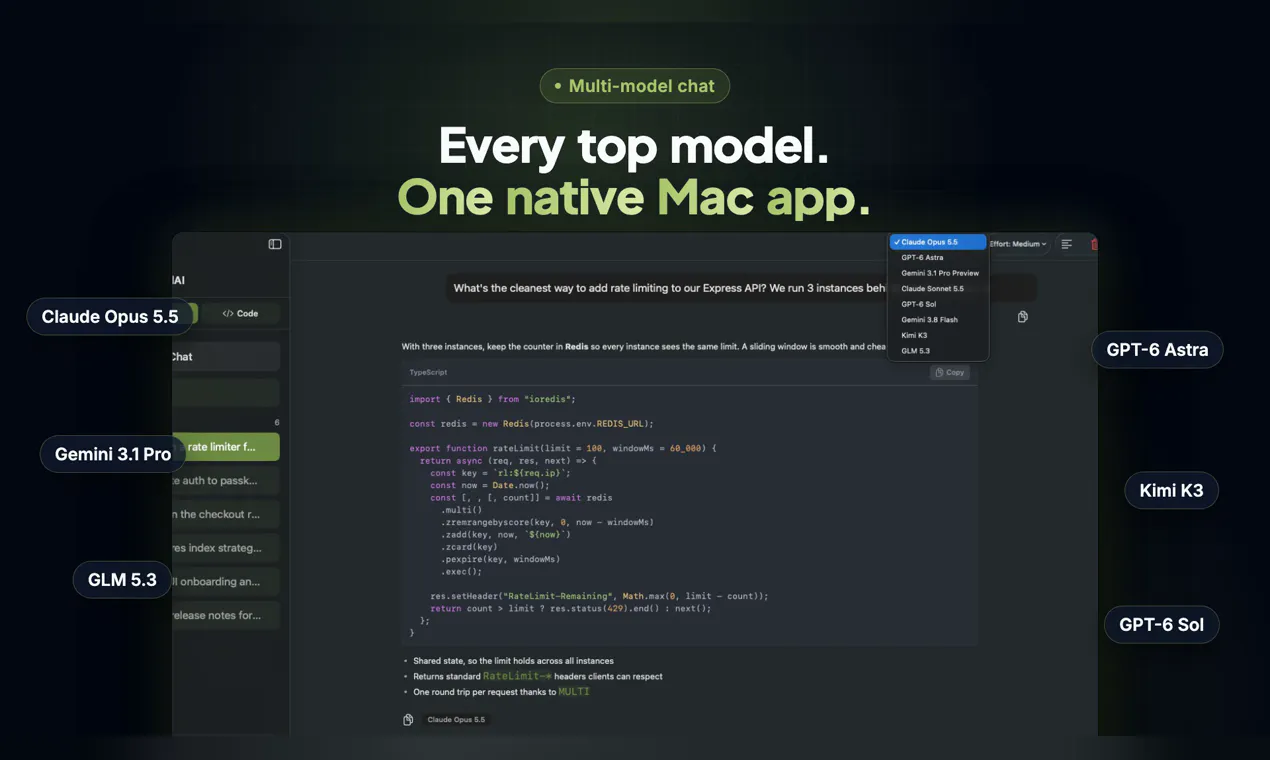Open the onboarding an... conversation

point(226,582)
